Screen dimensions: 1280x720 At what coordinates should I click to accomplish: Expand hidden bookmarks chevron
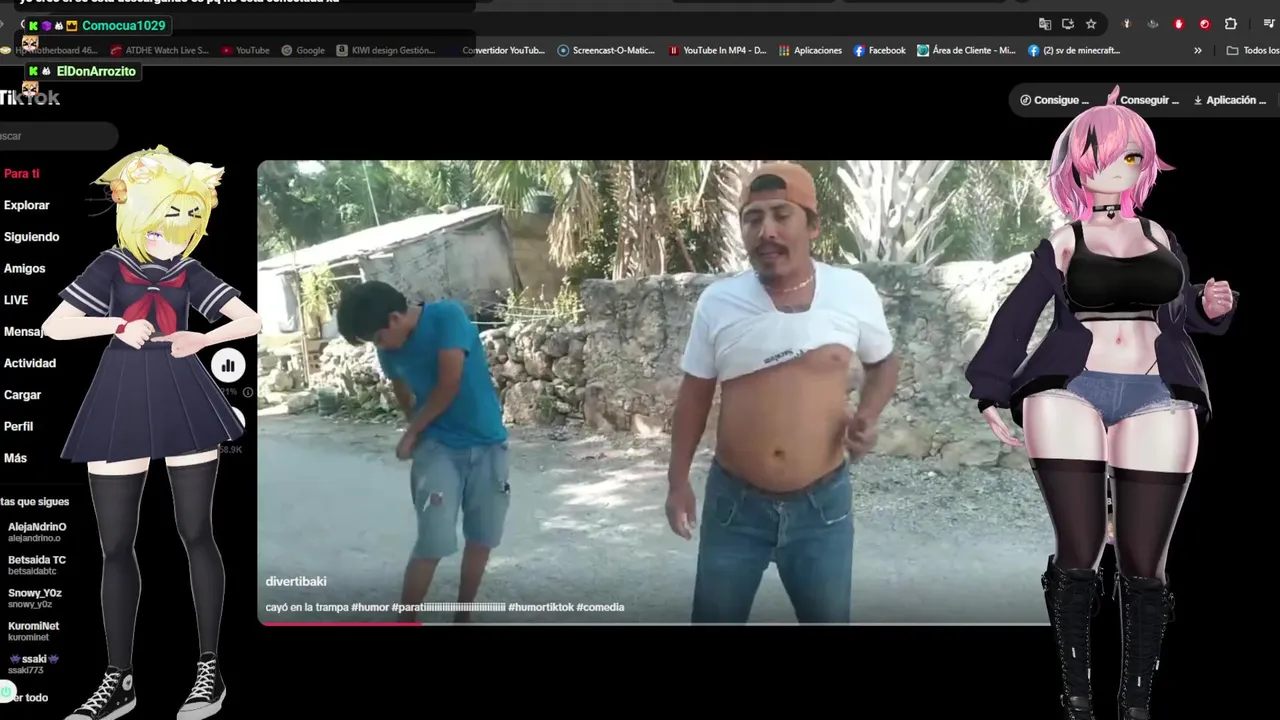[1198, 50]
